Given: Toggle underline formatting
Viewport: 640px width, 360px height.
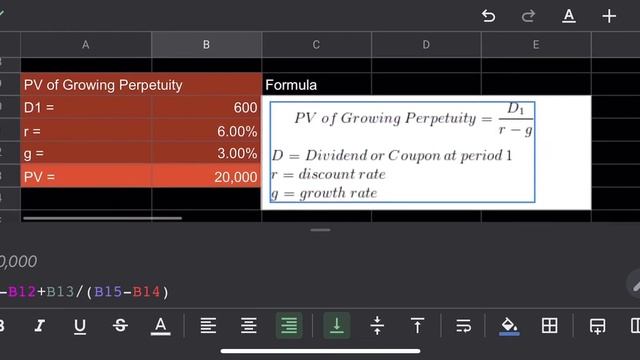Looking at the screenshot, I should click(80, 326).
